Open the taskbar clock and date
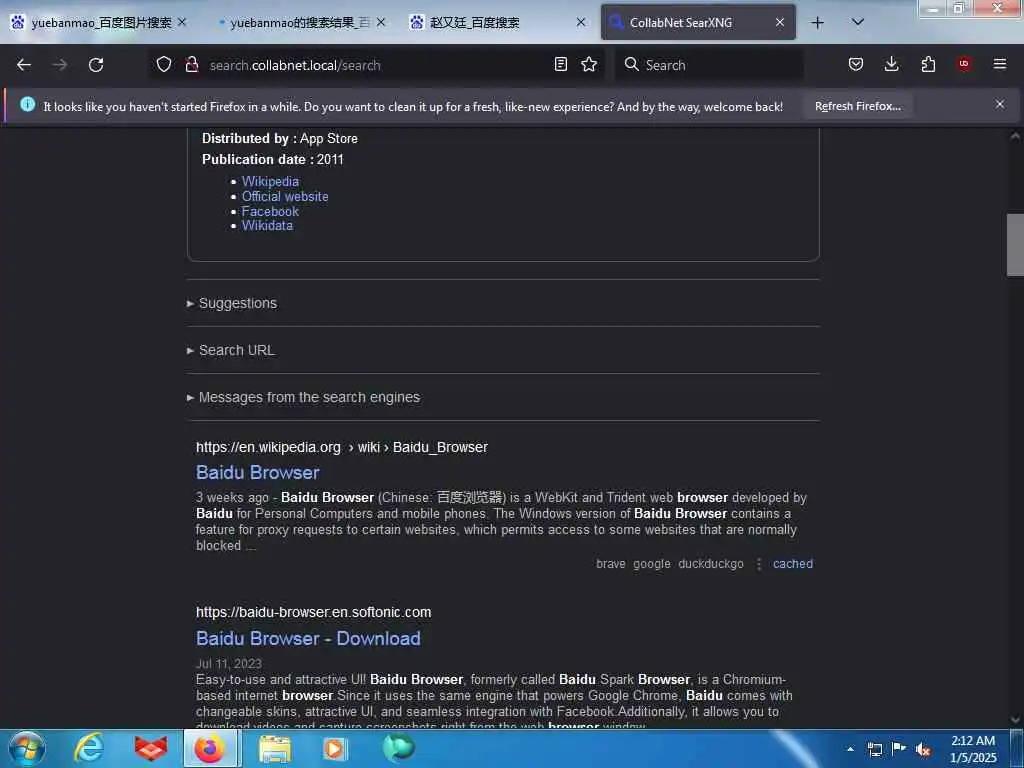 973,749
